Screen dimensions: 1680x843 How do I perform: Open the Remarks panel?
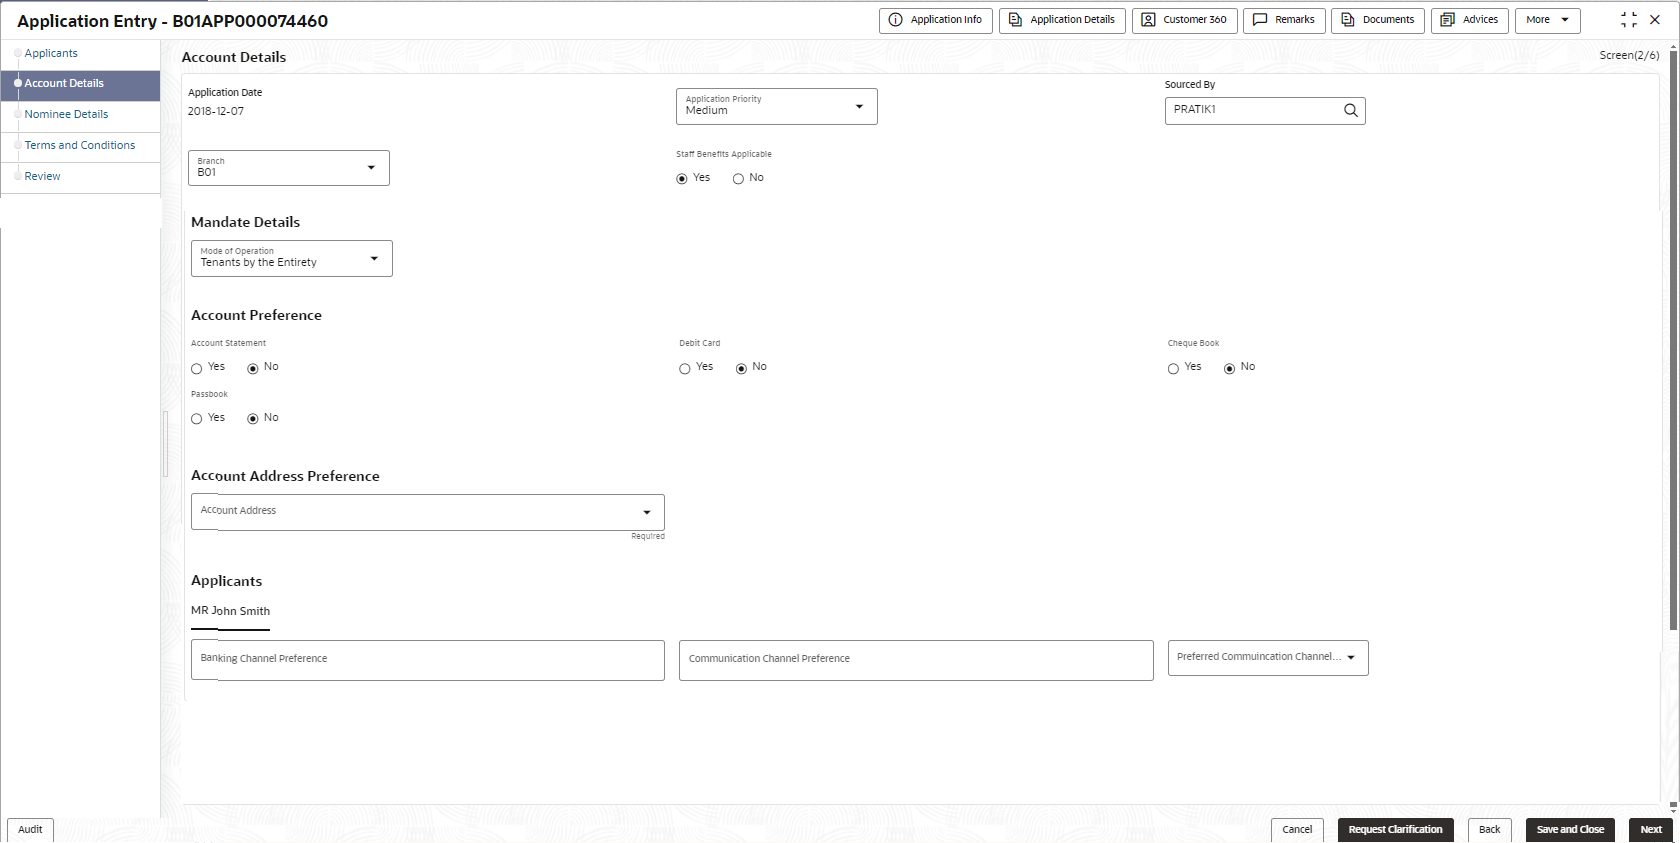click(x=1285, y=20)
